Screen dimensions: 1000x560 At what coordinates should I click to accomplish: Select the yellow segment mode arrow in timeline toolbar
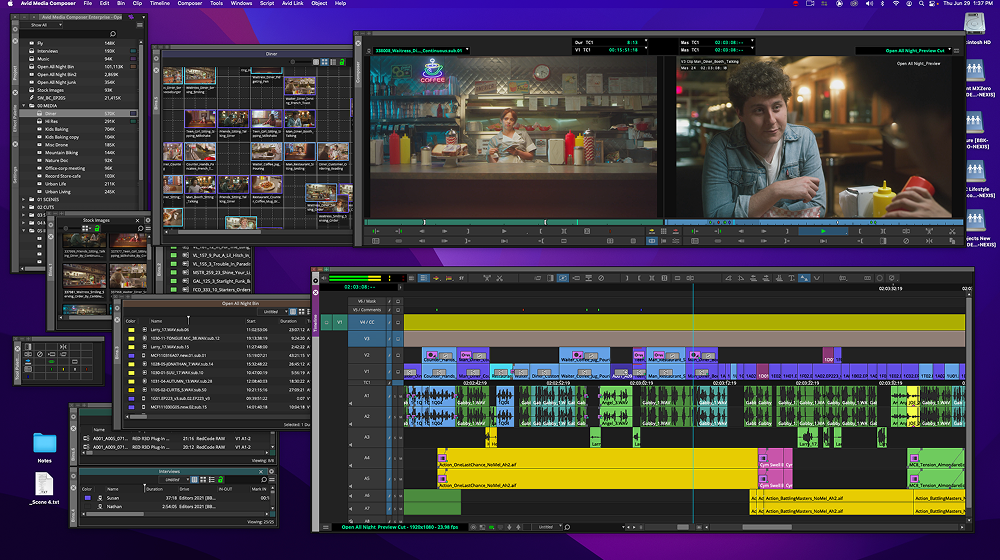click(436, 278)
